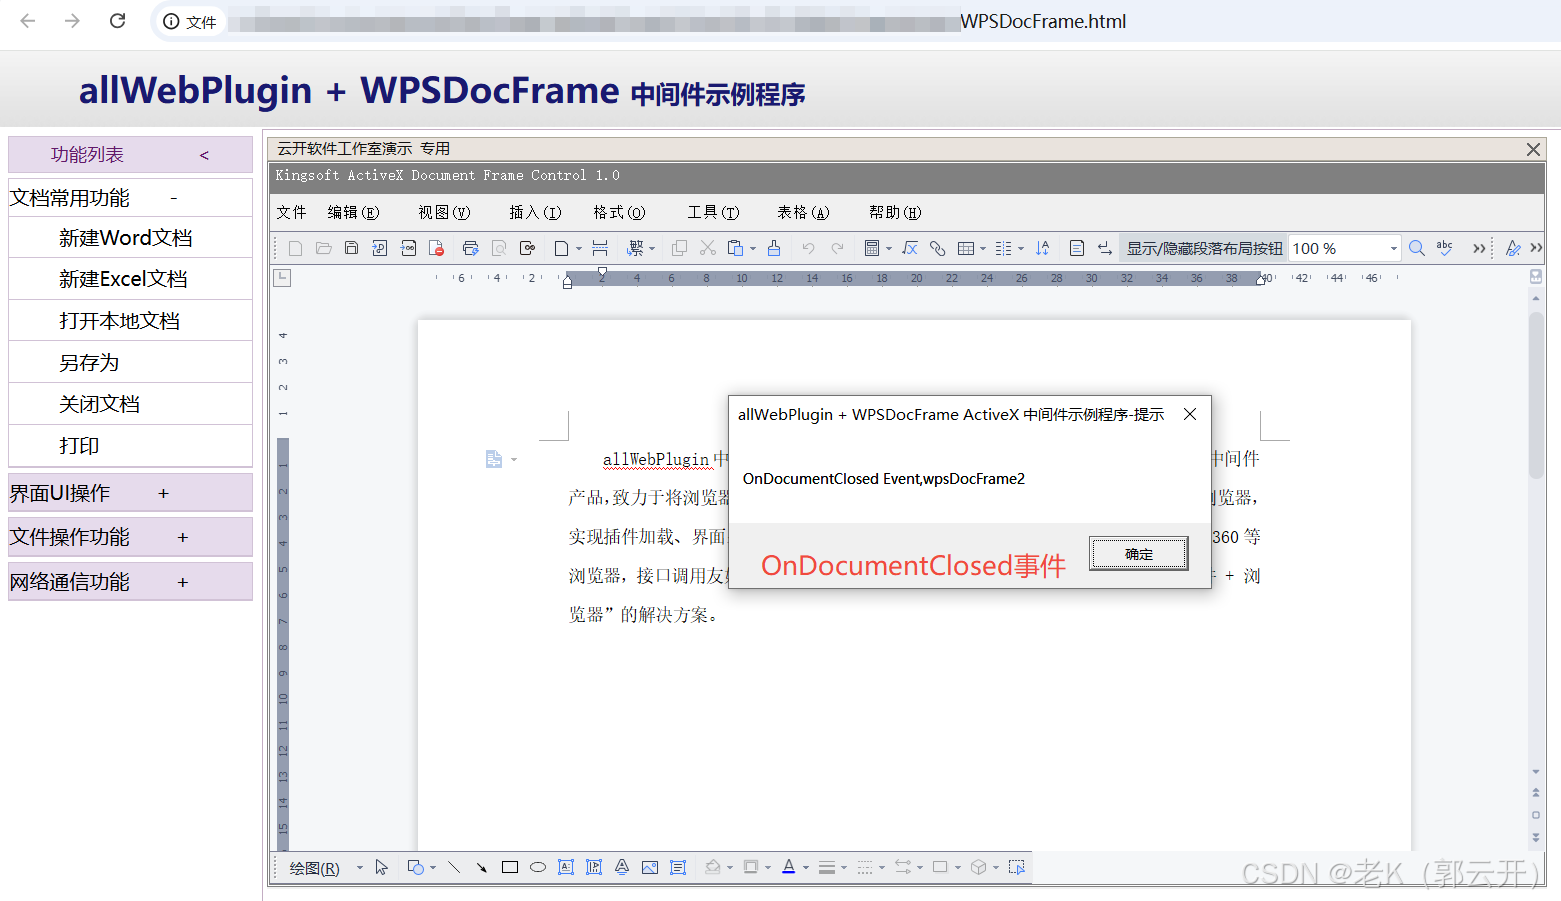Open the AutoShapes dropdown arrow
Image resolution: width=1561 pixels, height=901 pixels.
pyautogui.click(x=433, y=868)
